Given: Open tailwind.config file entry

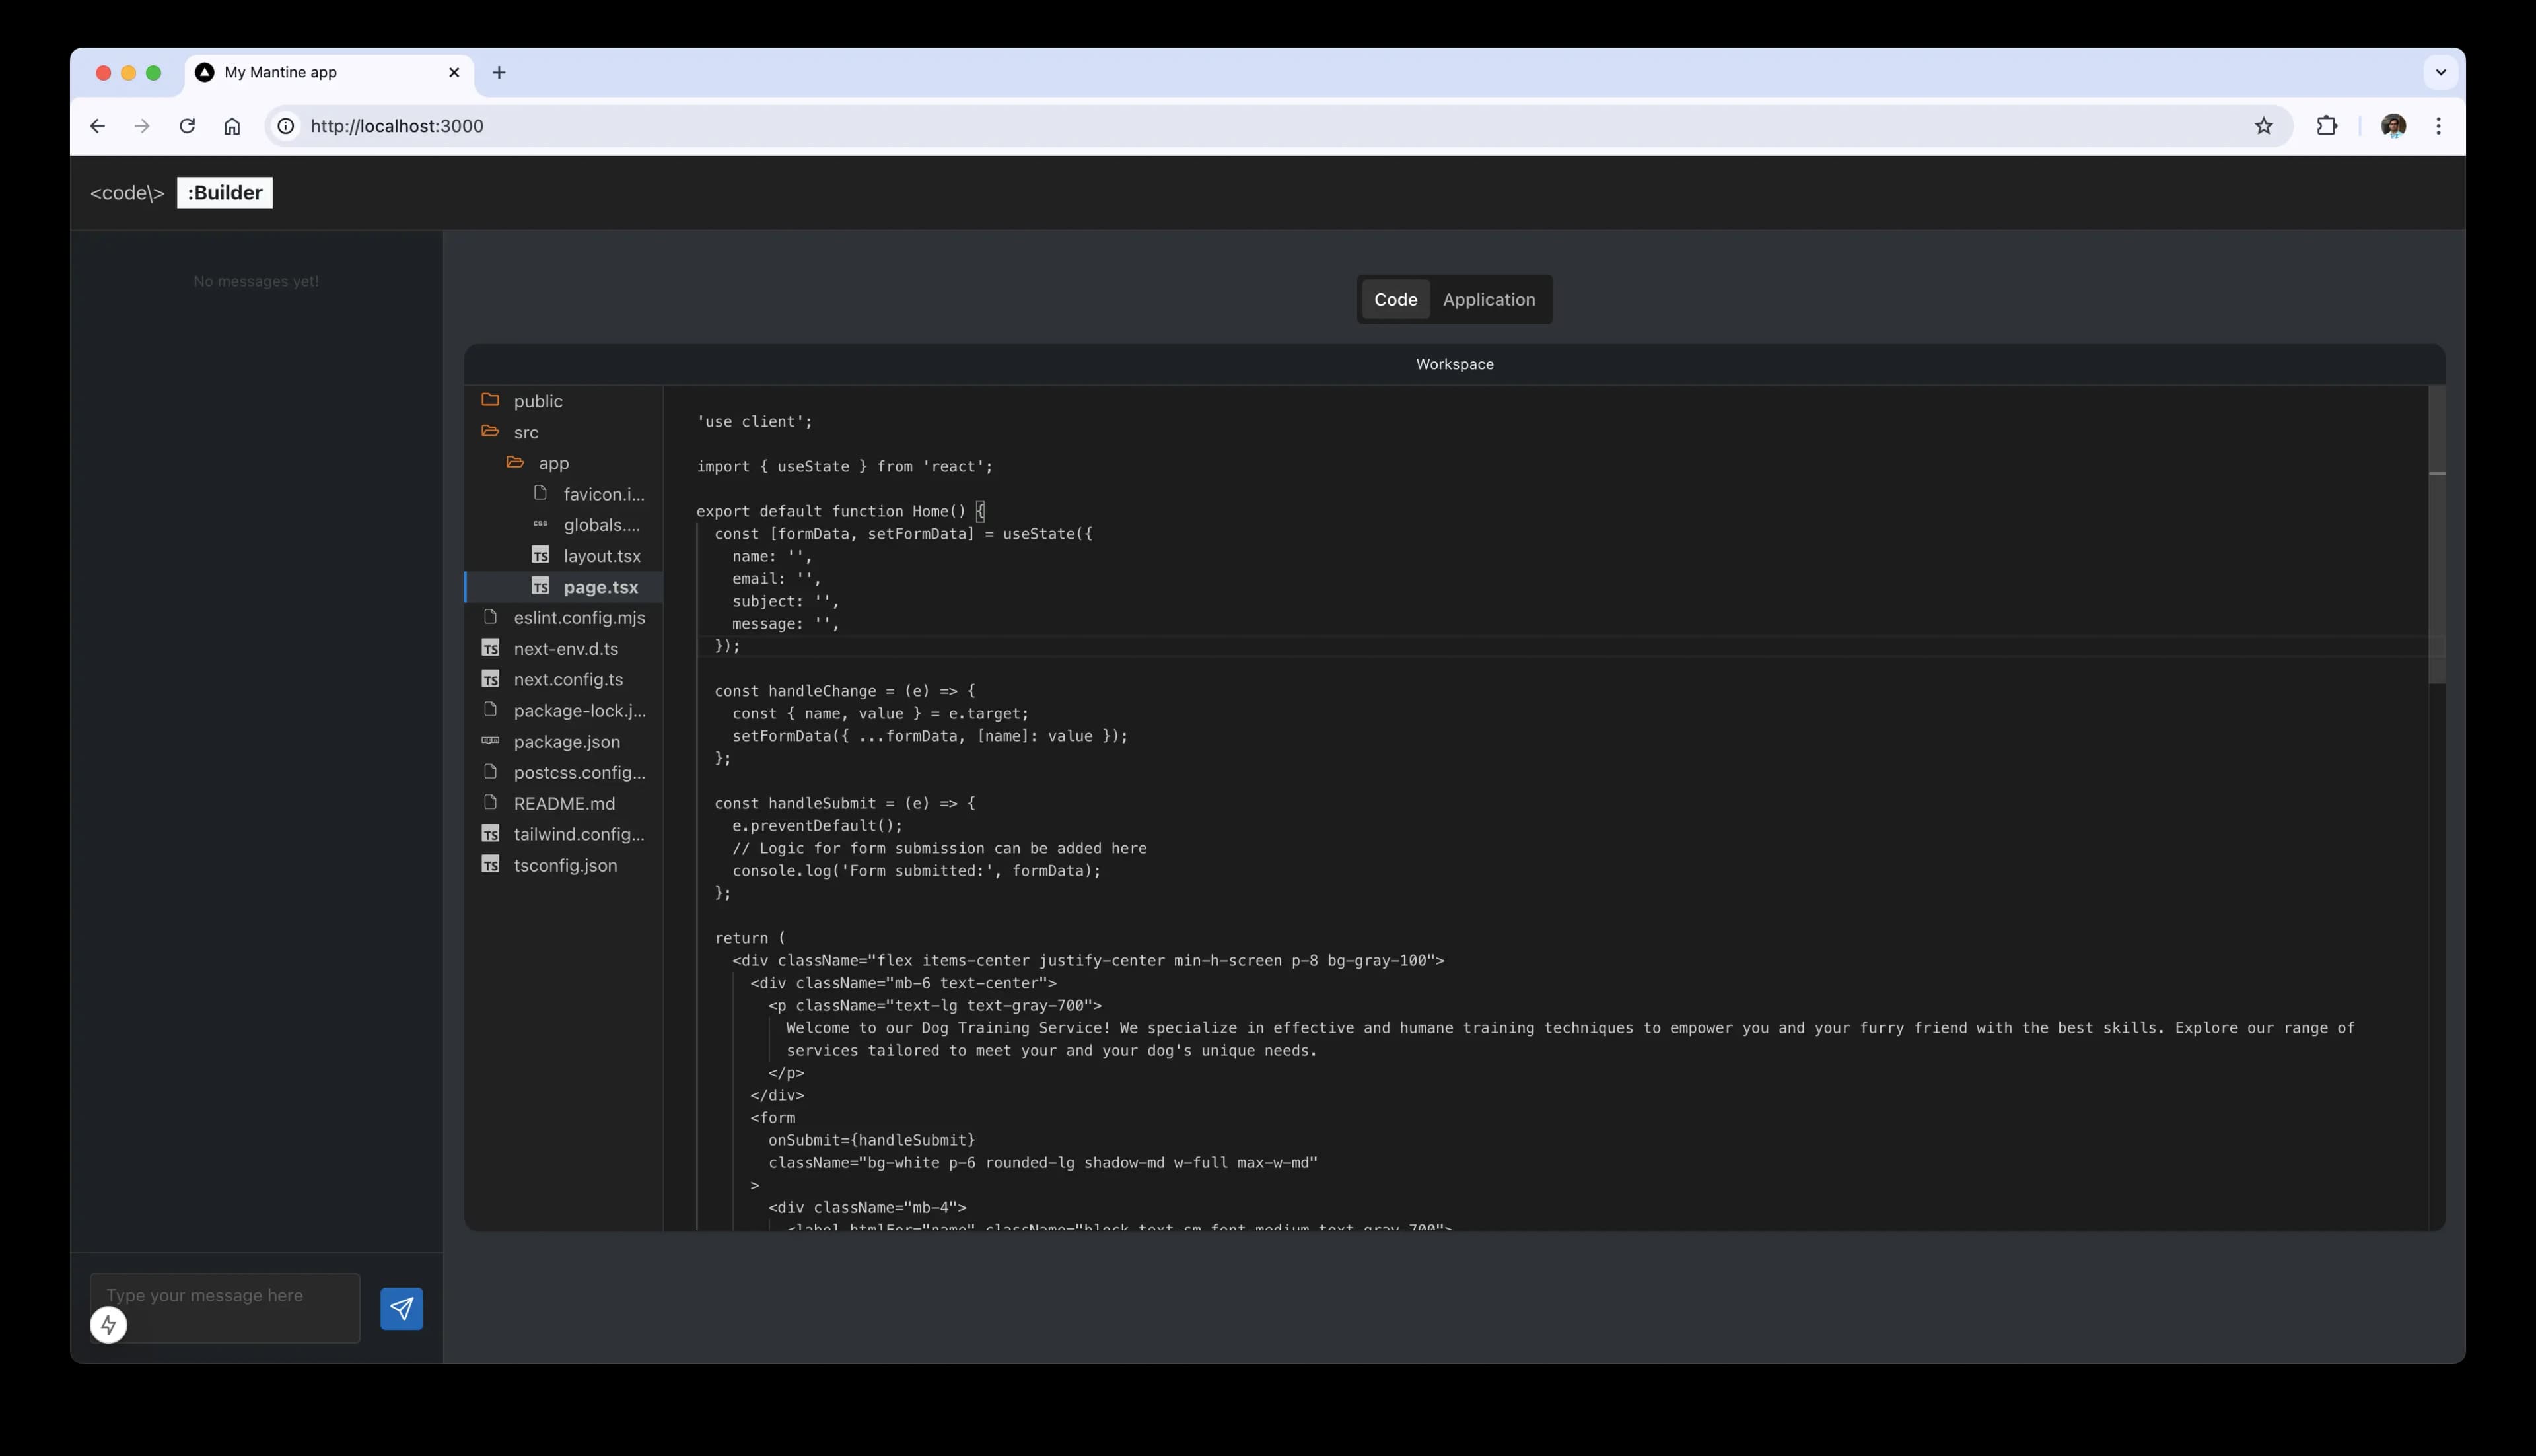Looking at the screenshot, I should point(563,835).
